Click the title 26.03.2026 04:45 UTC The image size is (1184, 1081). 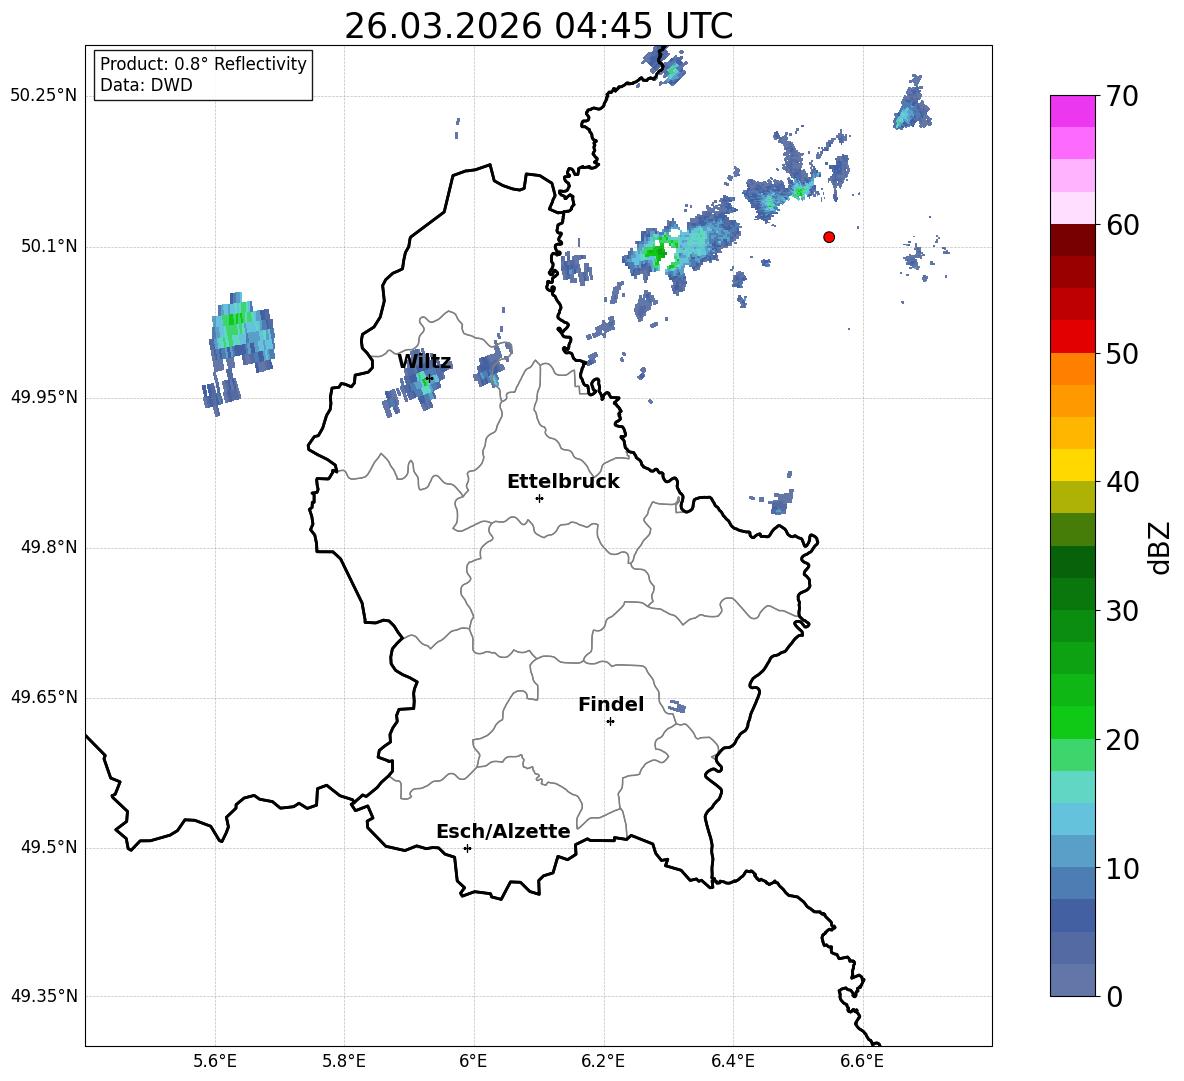(x=538, y=26)
